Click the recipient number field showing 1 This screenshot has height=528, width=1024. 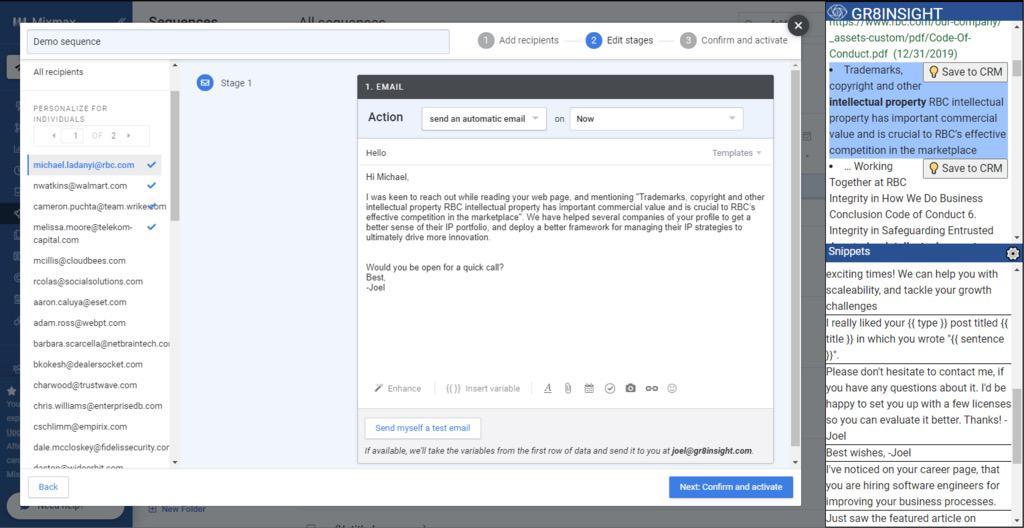(72, 135)
